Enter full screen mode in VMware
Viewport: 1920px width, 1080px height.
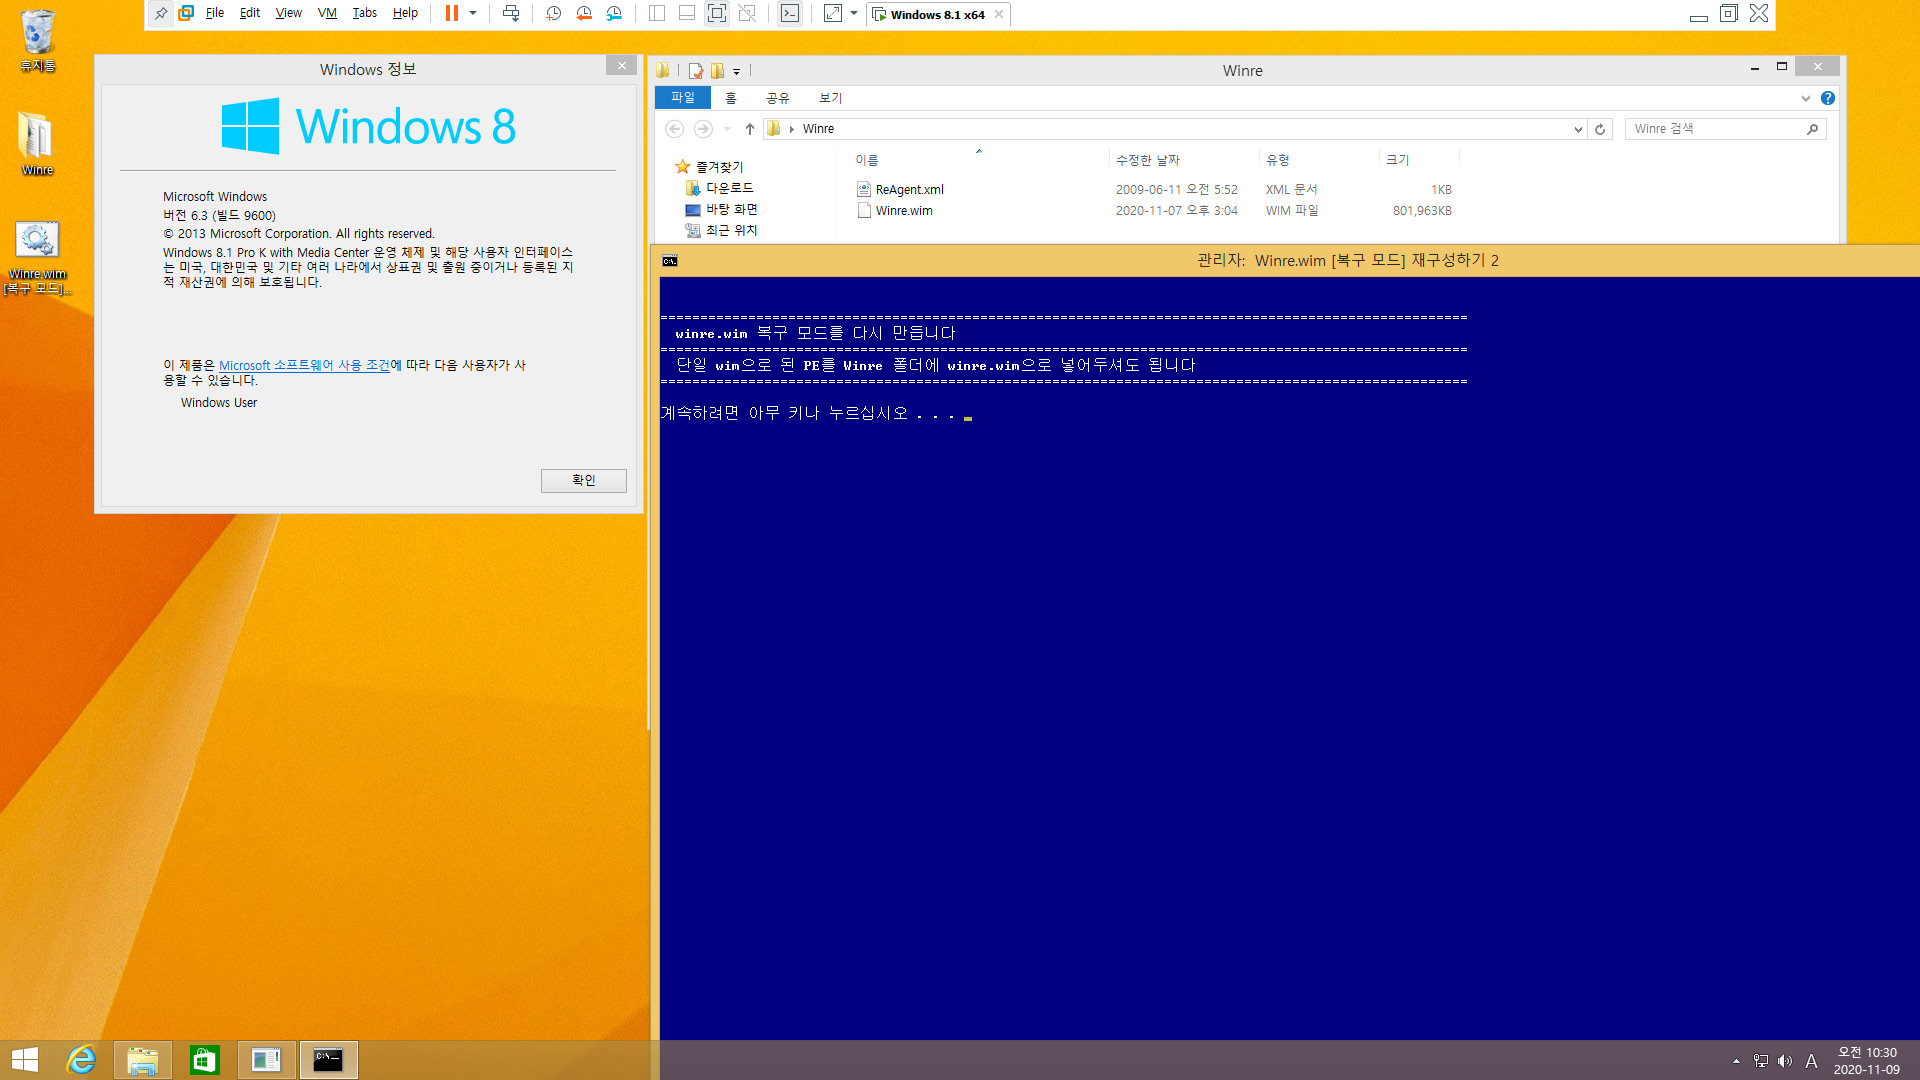(717, 13)
